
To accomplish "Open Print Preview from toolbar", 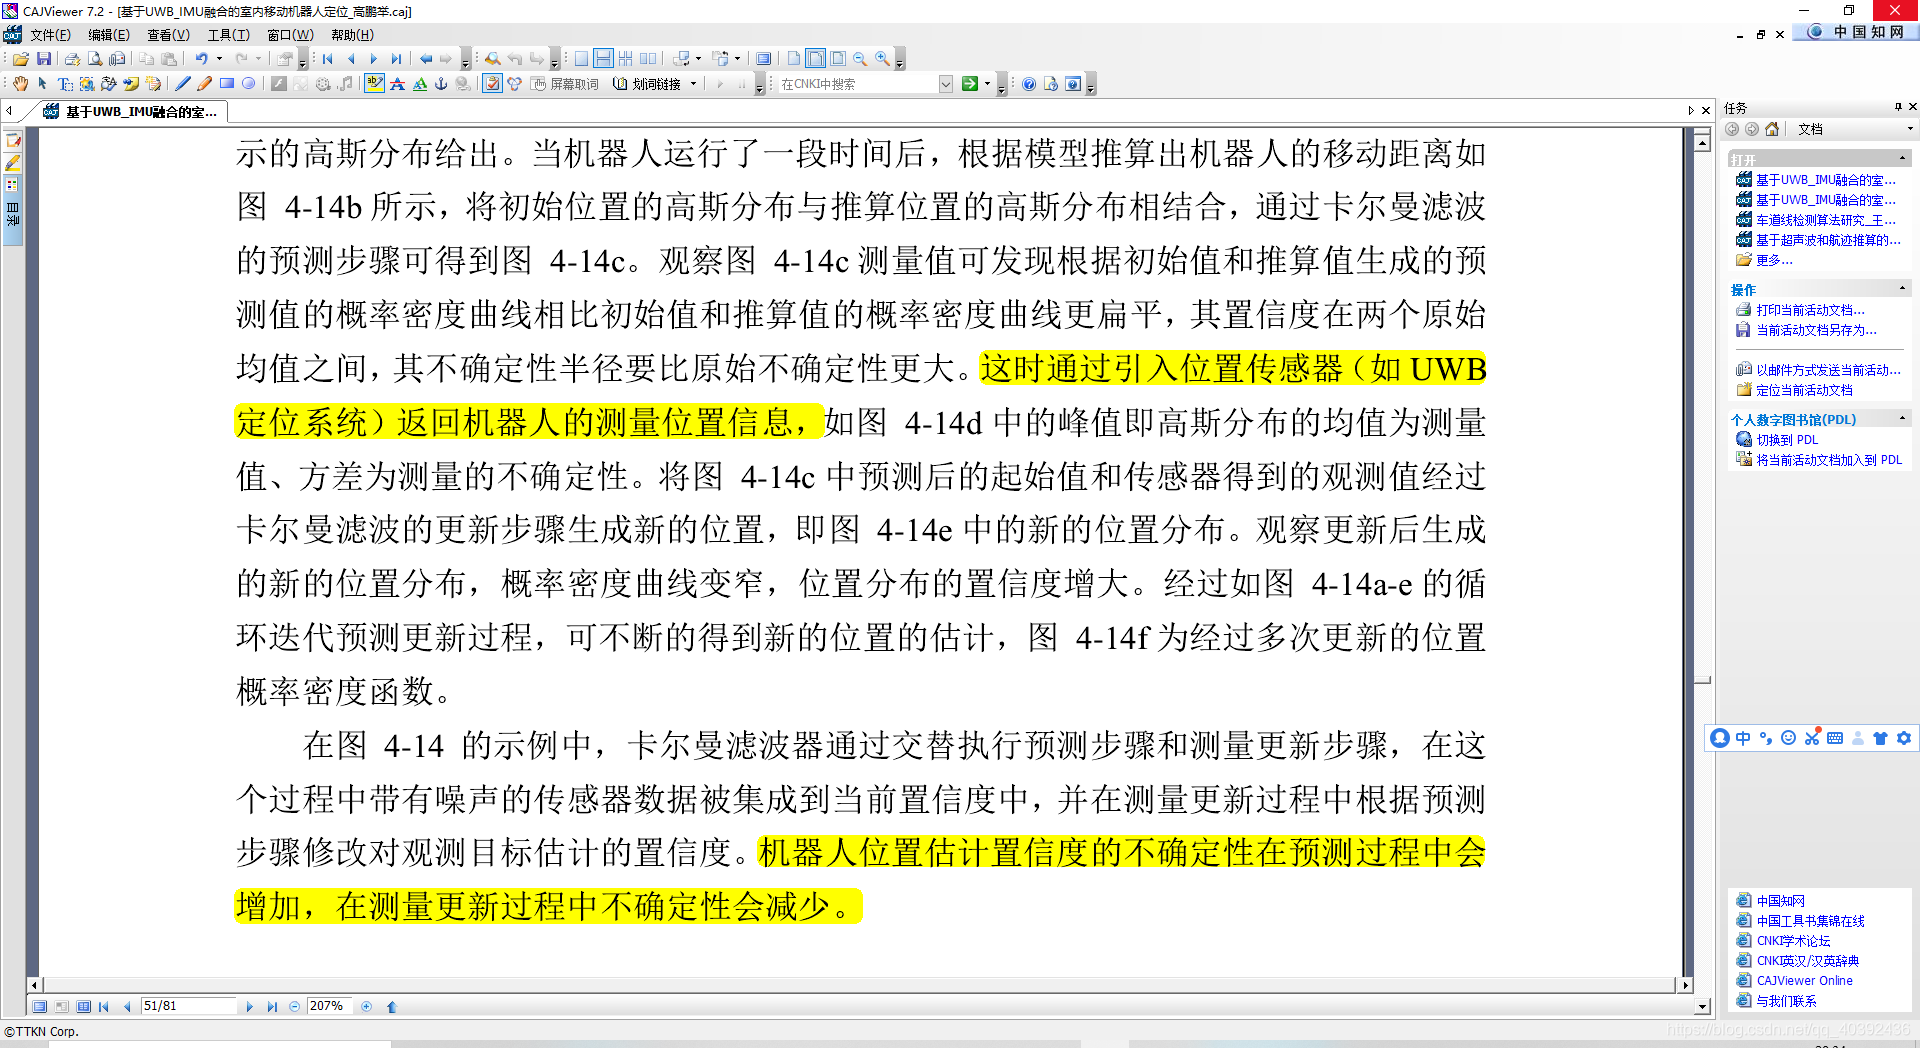I will point(95,59).
